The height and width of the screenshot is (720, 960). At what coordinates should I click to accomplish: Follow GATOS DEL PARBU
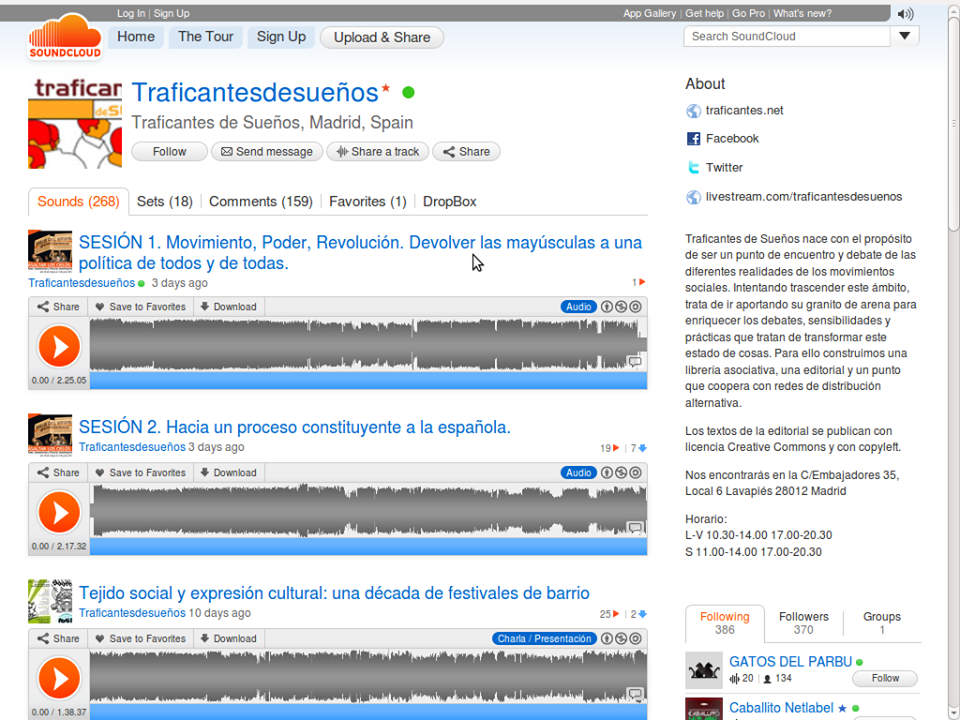tap(885, 678)
